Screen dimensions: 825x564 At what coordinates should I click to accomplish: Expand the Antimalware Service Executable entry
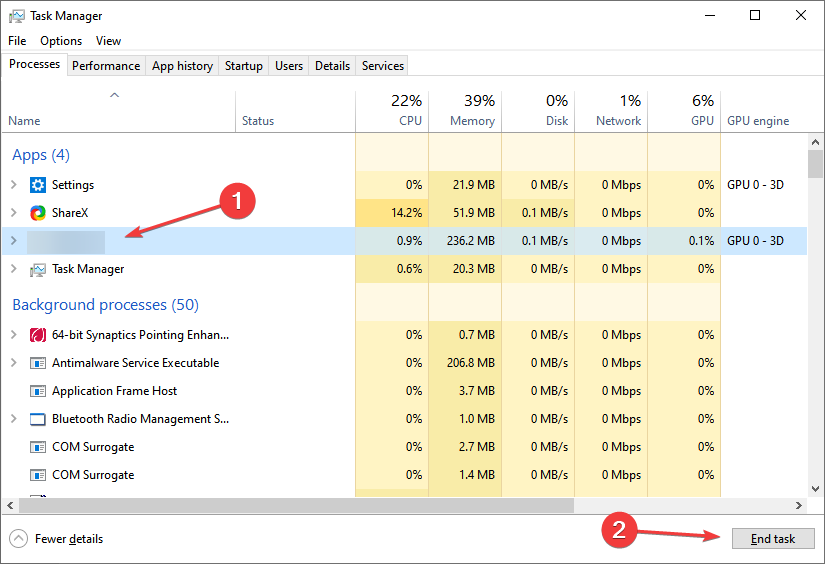point(13,363)
